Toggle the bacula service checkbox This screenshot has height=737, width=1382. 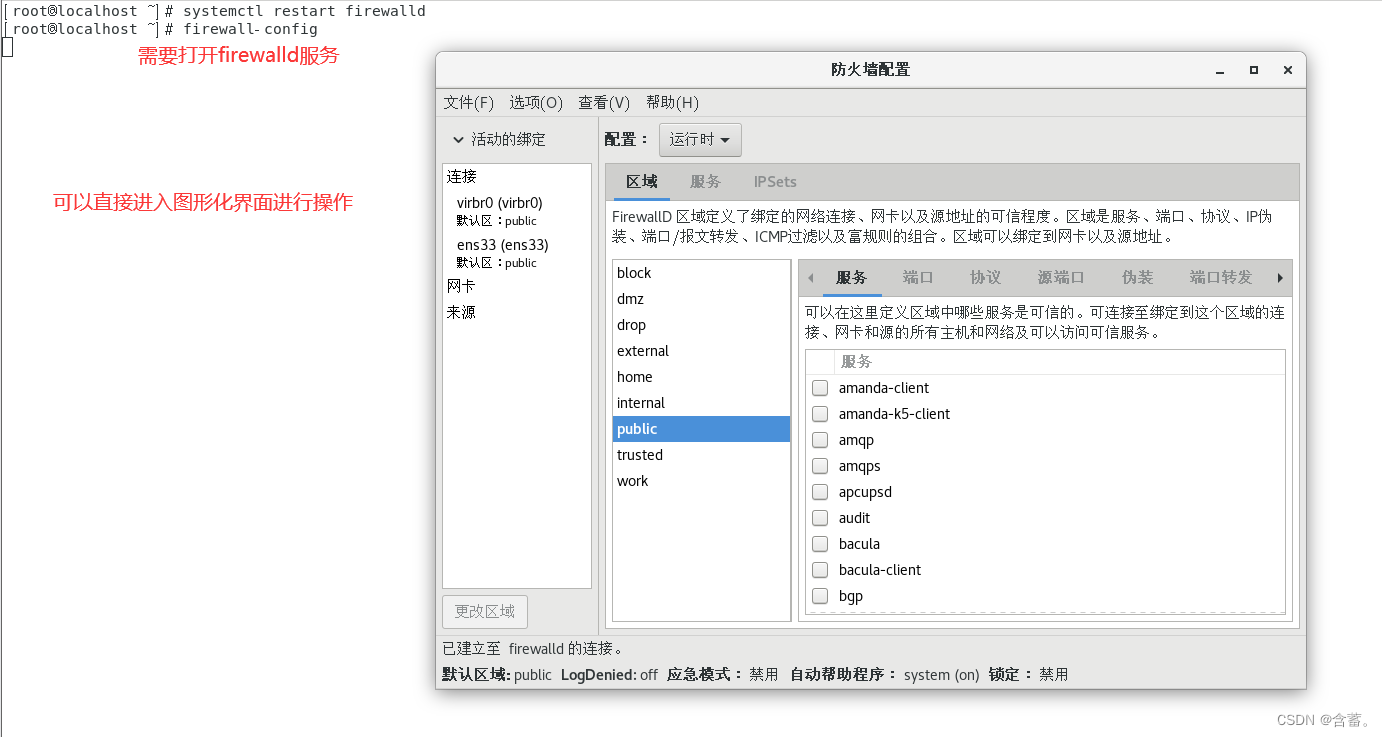click(820, 544)
